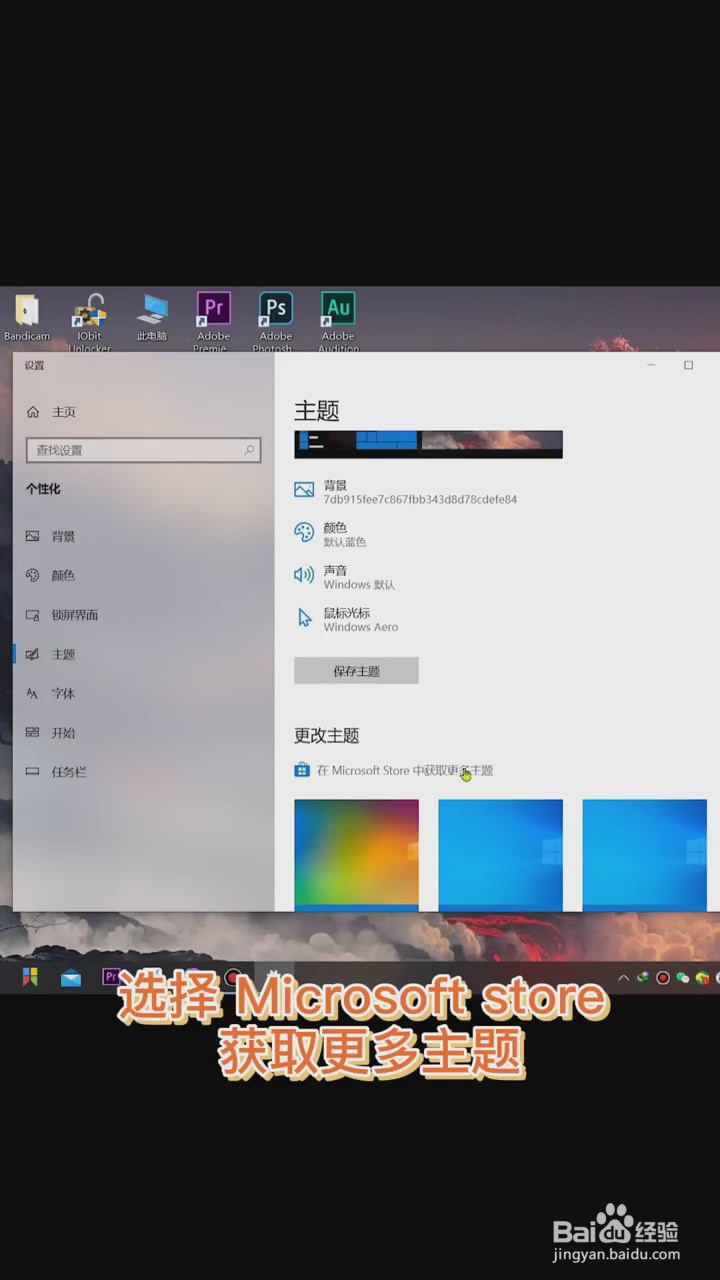Viewport: 720px width, 1280px height.
Task: Launch Adobe Premiere from the desktop
Action: click(213, 322)
